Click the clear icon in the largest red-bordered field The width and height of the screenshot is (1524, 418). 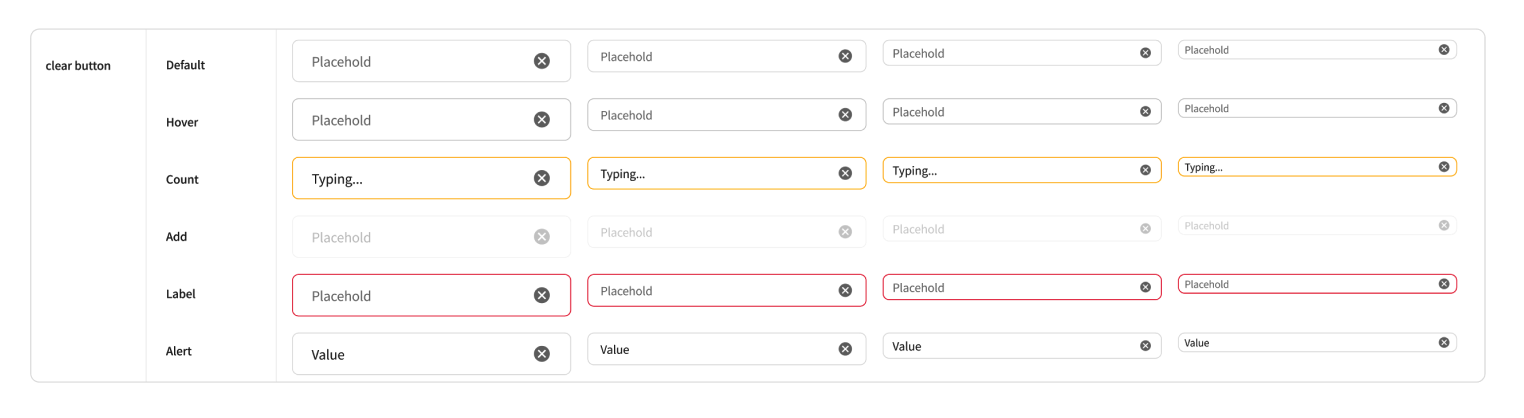point(542,295)
